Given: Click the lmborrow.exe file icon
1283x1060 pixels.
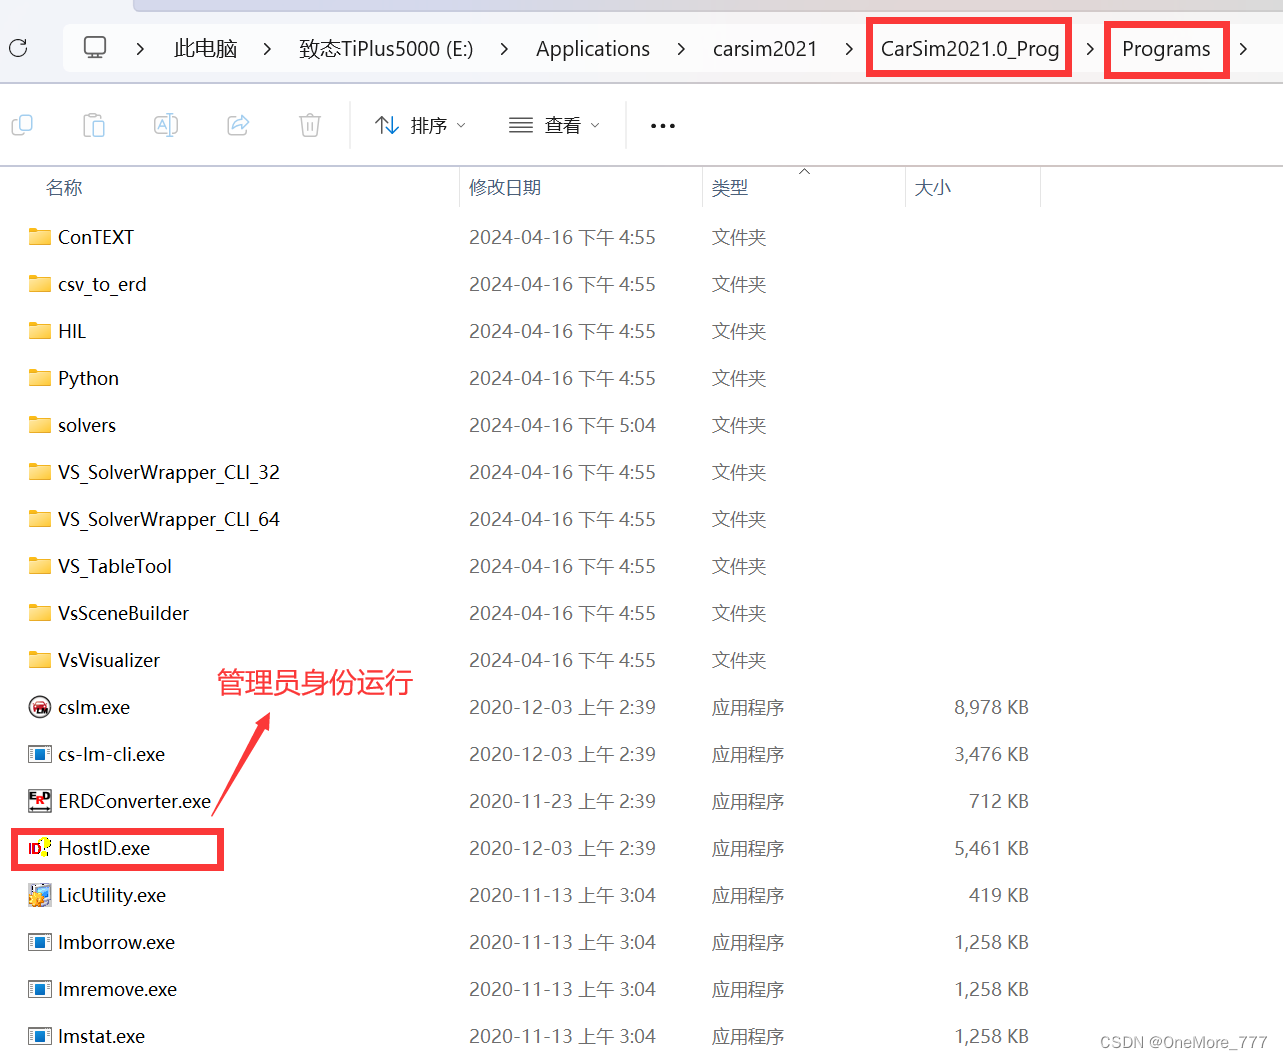Looking at the screenshot, I should 40,942.
